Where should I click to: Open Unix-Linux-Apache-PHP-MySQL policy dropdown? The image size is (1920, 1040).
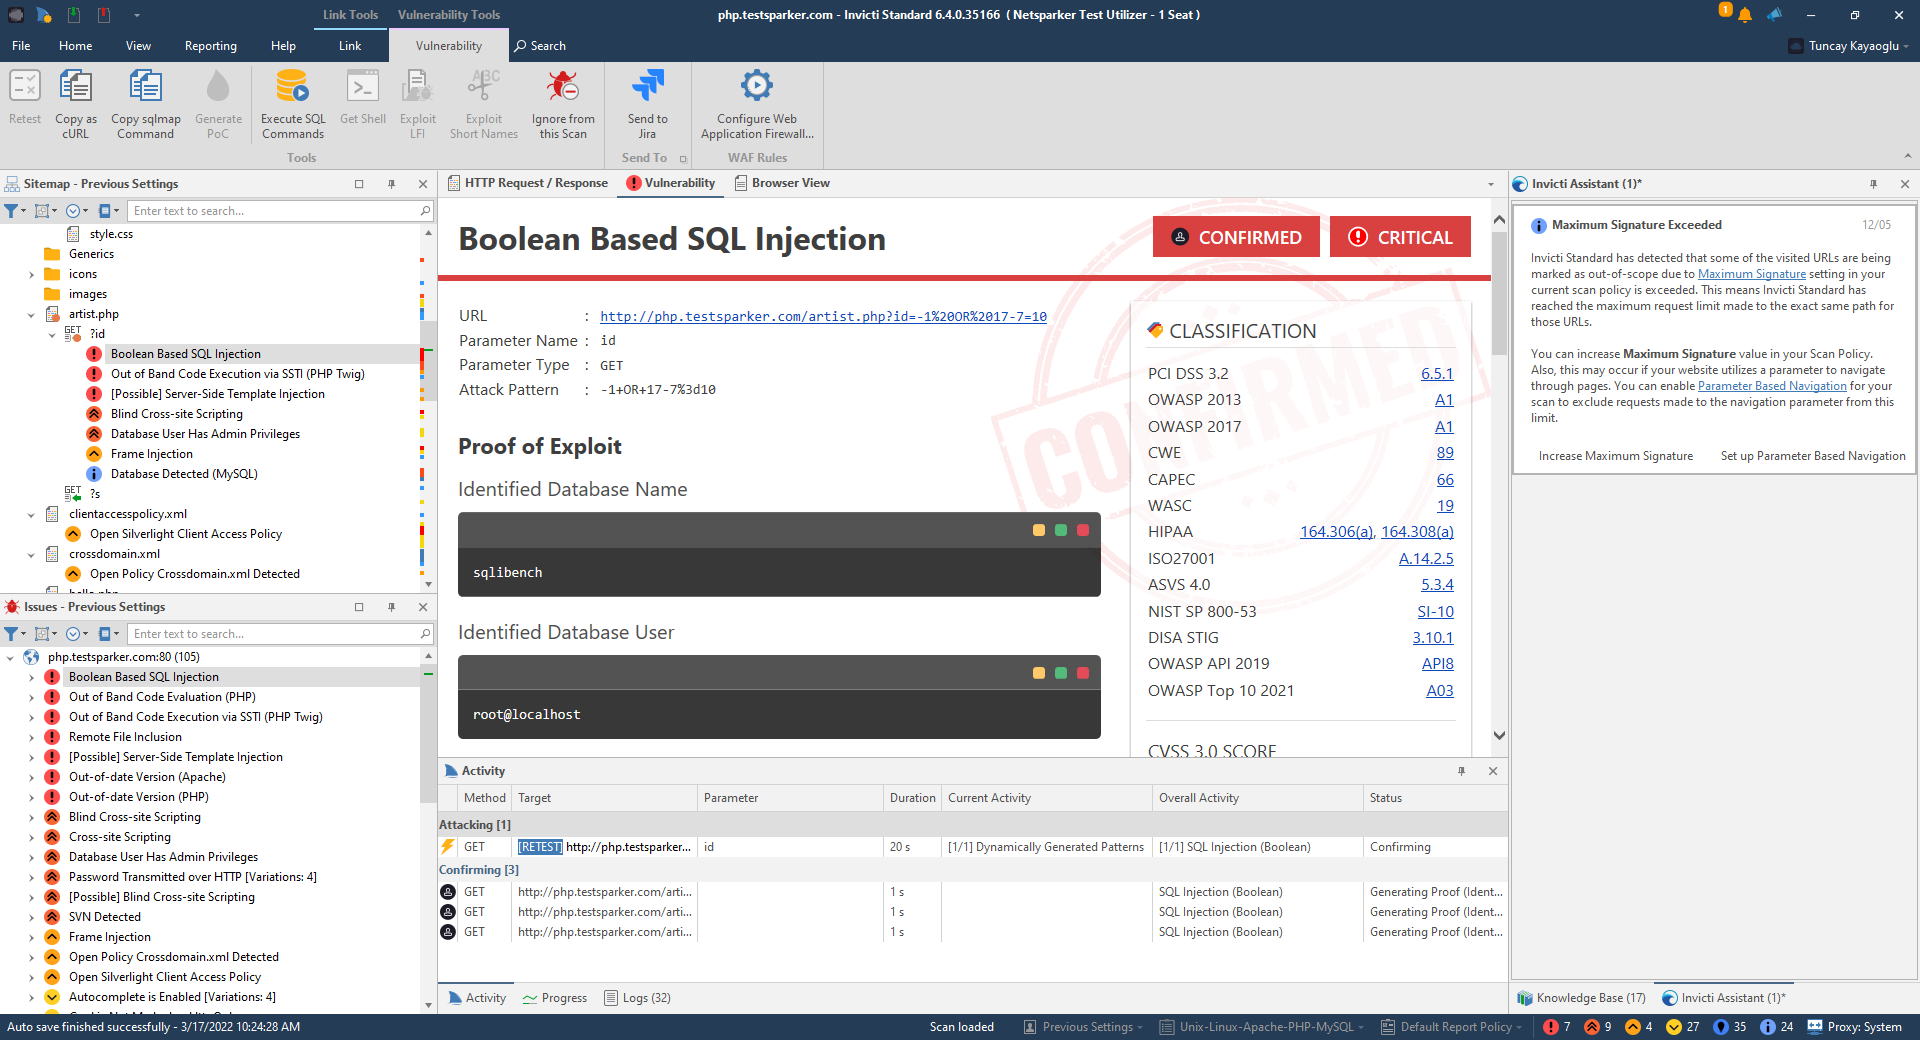[x=1262, y=1027]
